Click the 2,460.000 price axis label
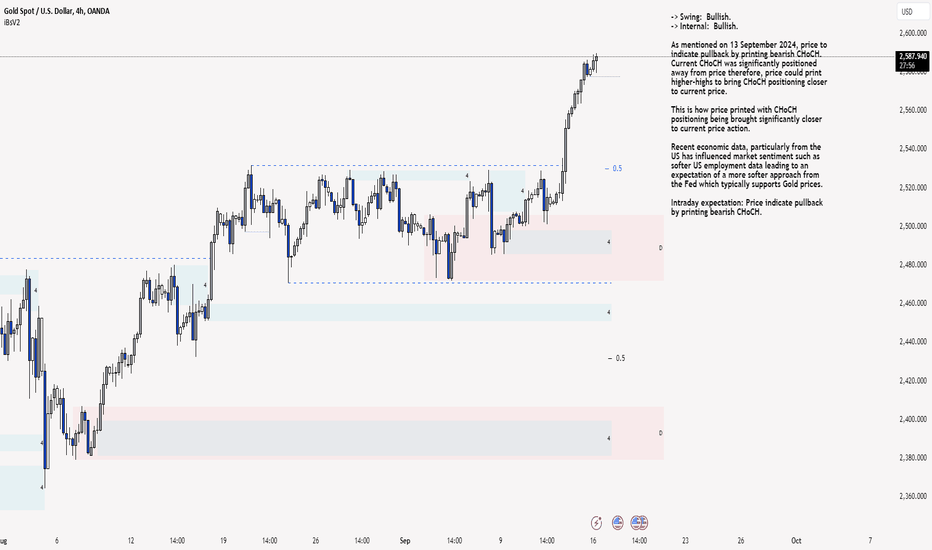The height and width of the screenshot is (550, 932). point(912,303)
